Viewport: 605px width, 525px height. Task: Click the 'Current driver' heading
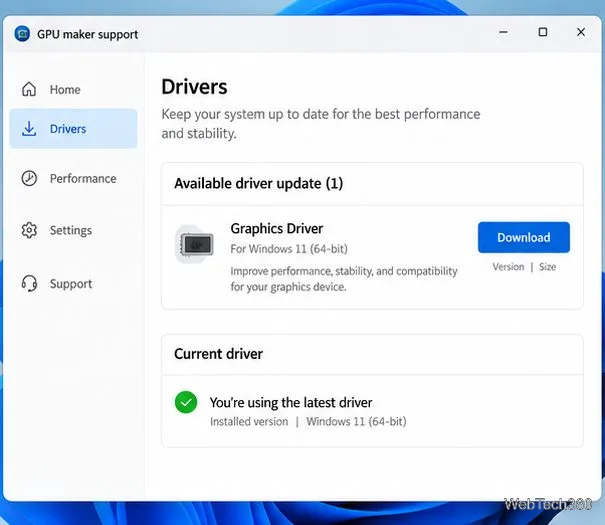coord(218,354)
